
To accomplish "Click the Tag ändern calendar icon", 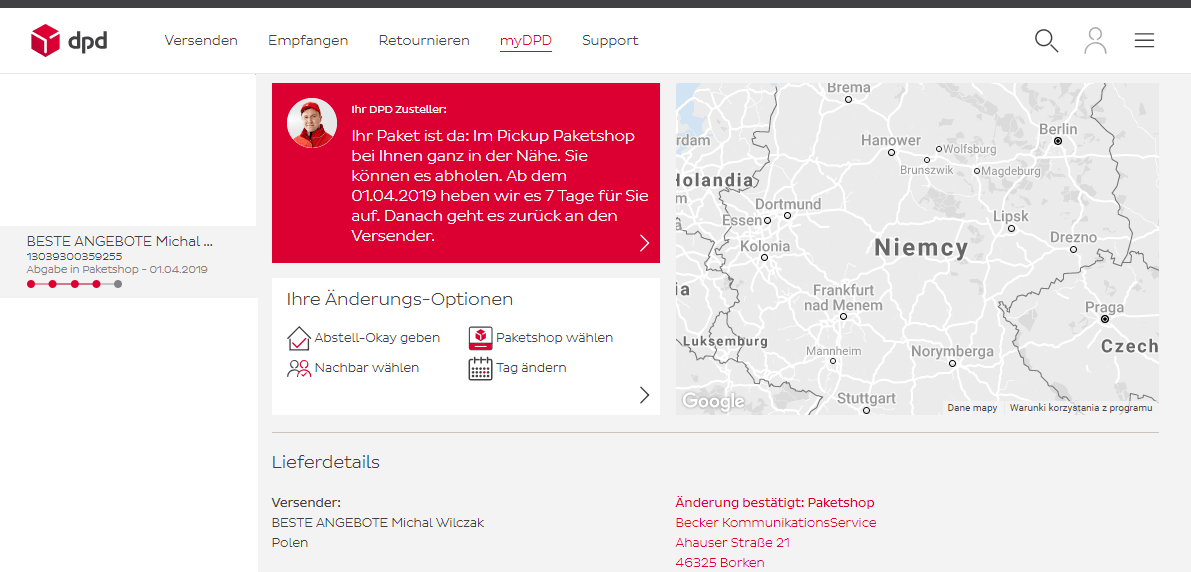I will click(x=481, y=368).
